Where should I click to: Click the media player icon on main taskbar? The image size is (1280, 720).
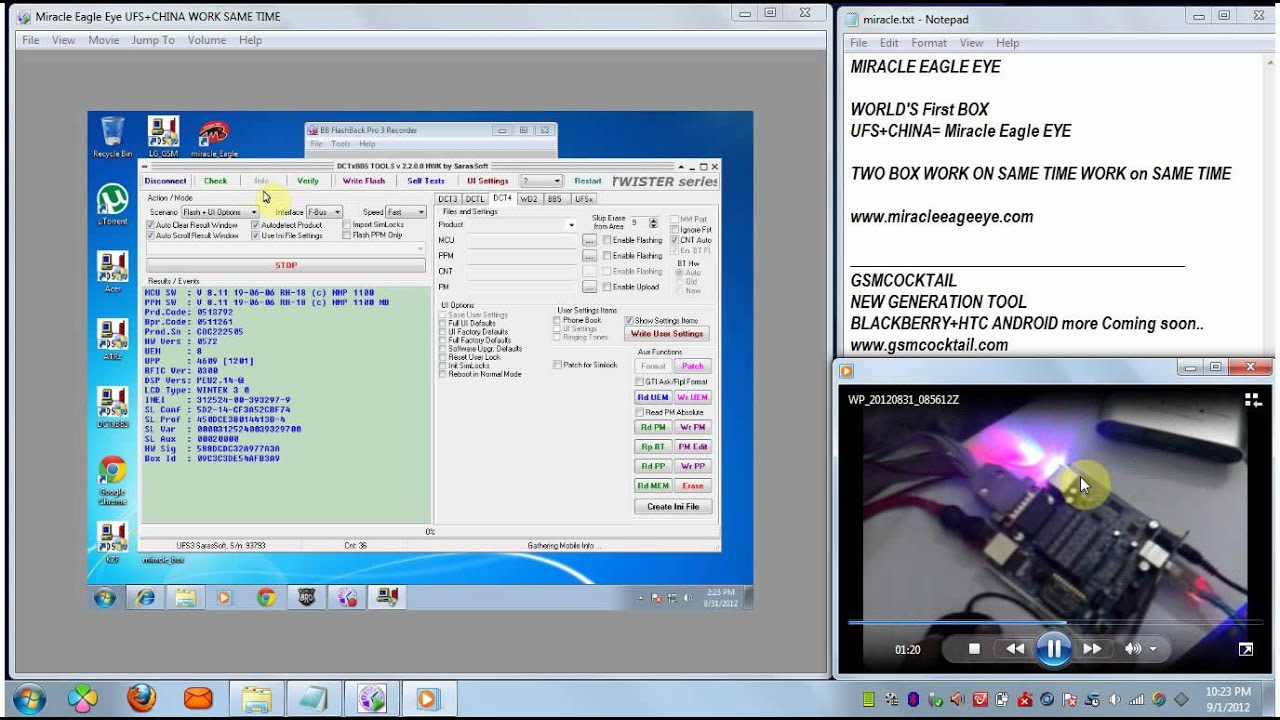(428, 698)
